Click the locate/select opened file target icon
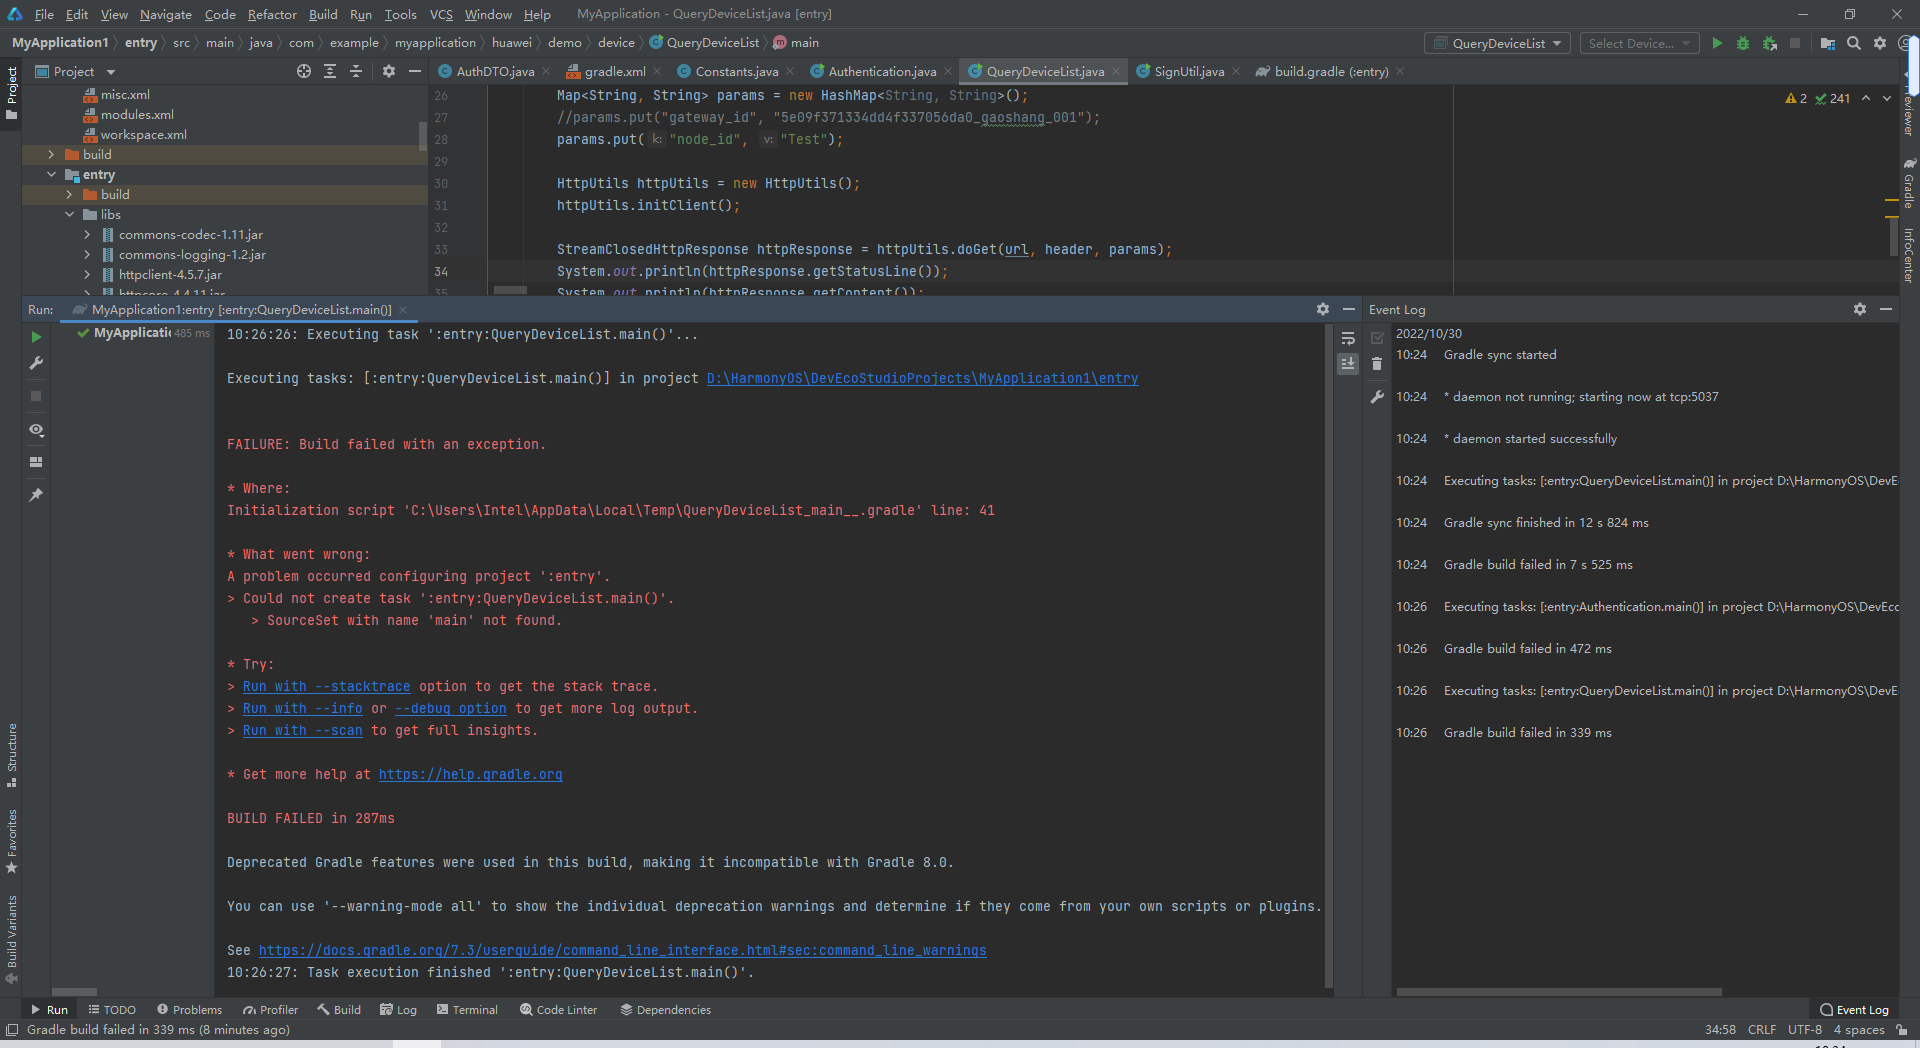1920x1048 pixels. 304,71
